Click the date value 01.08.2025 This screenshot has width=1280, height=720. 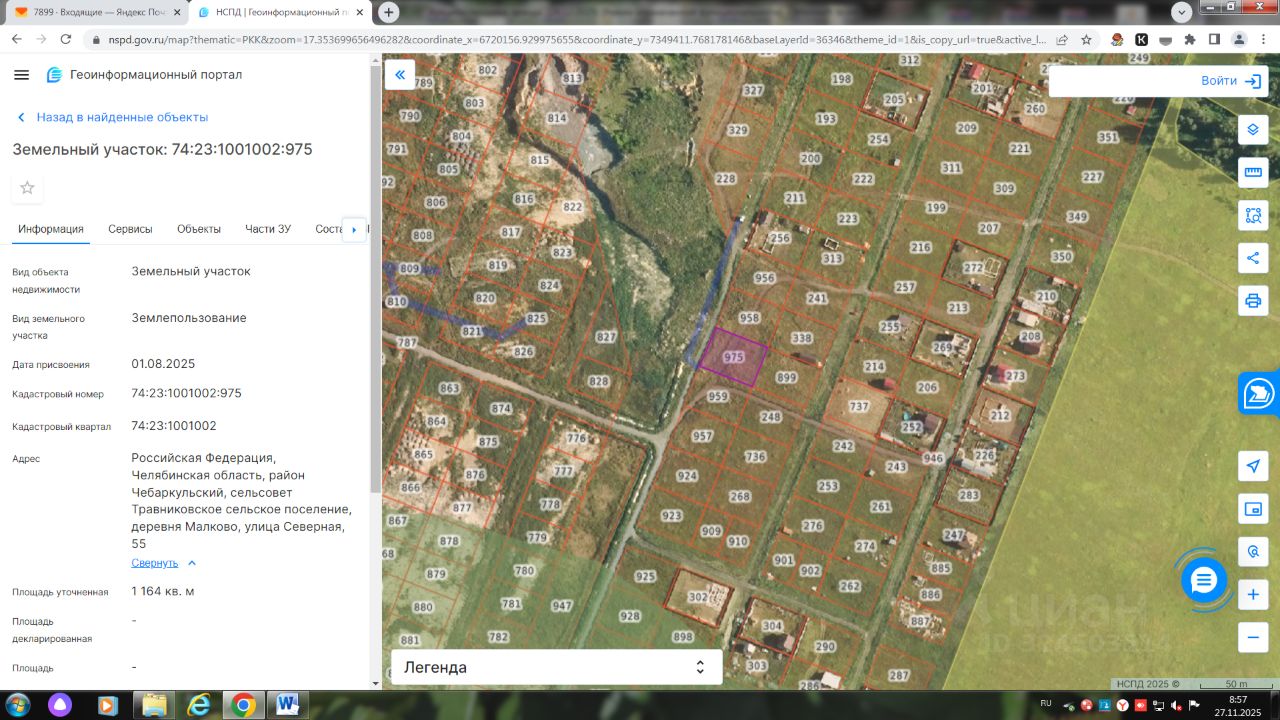click(163, 364)
